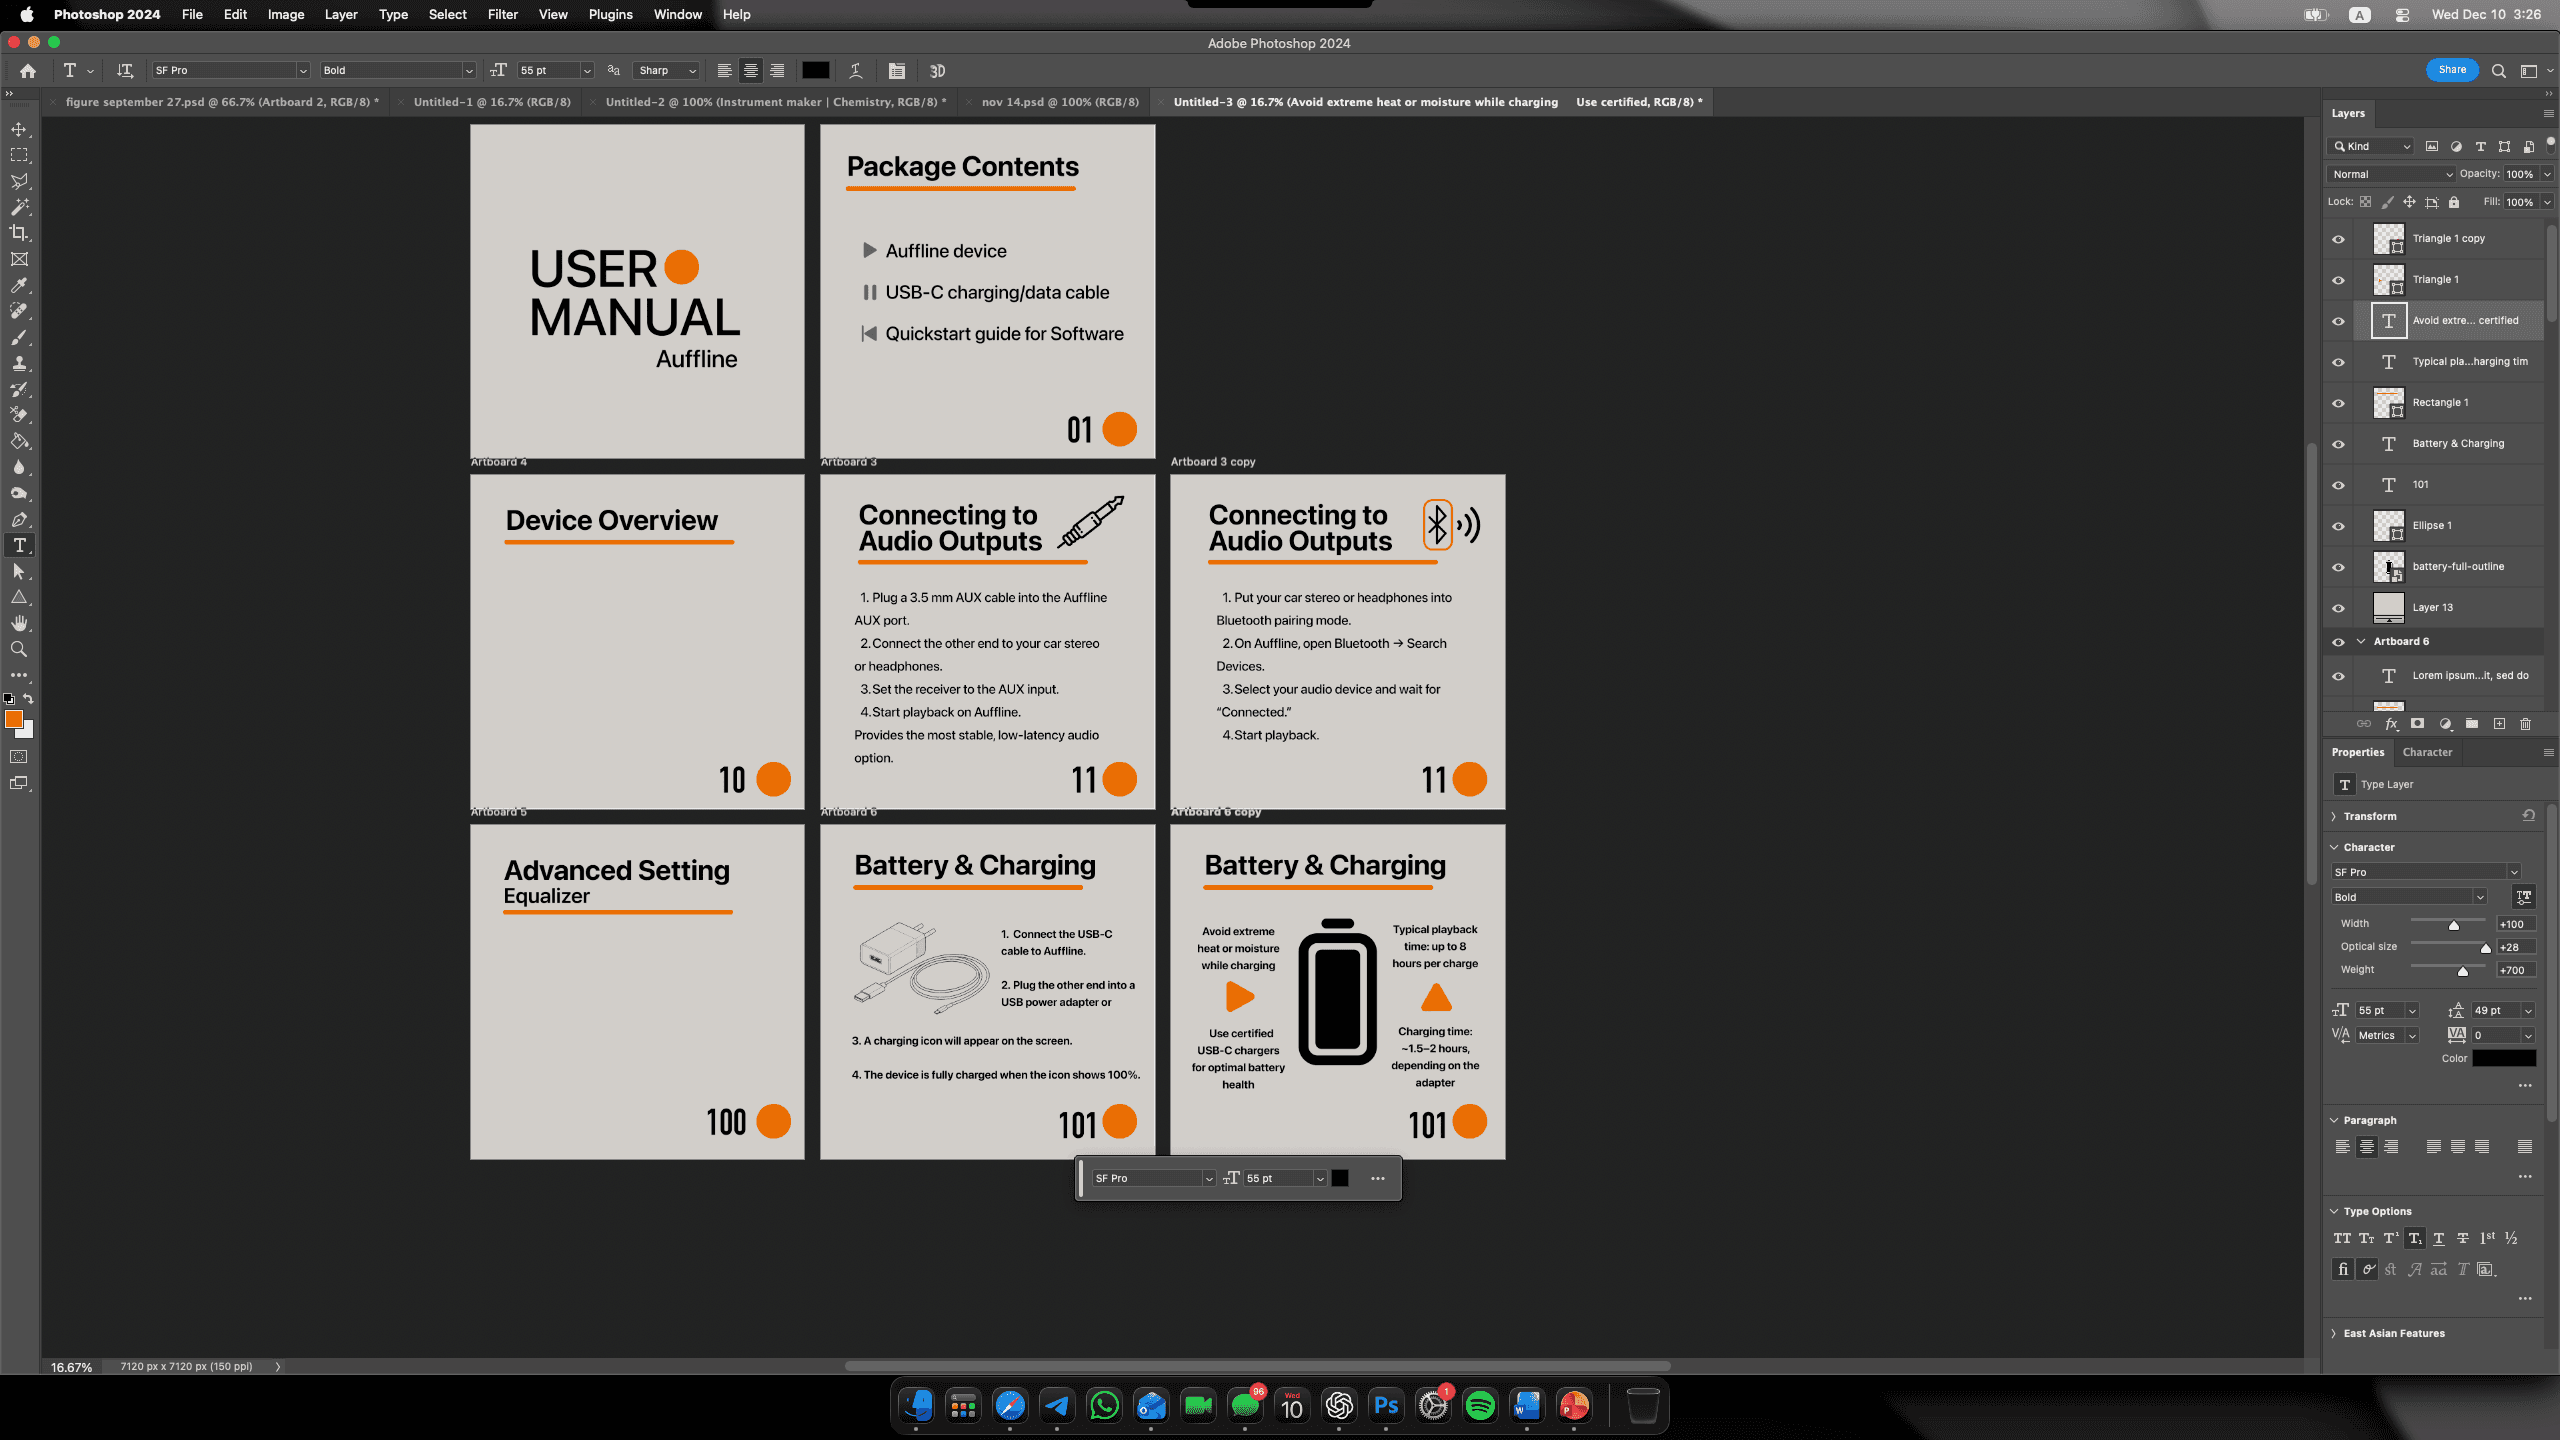Add a layer mask

2418,724
